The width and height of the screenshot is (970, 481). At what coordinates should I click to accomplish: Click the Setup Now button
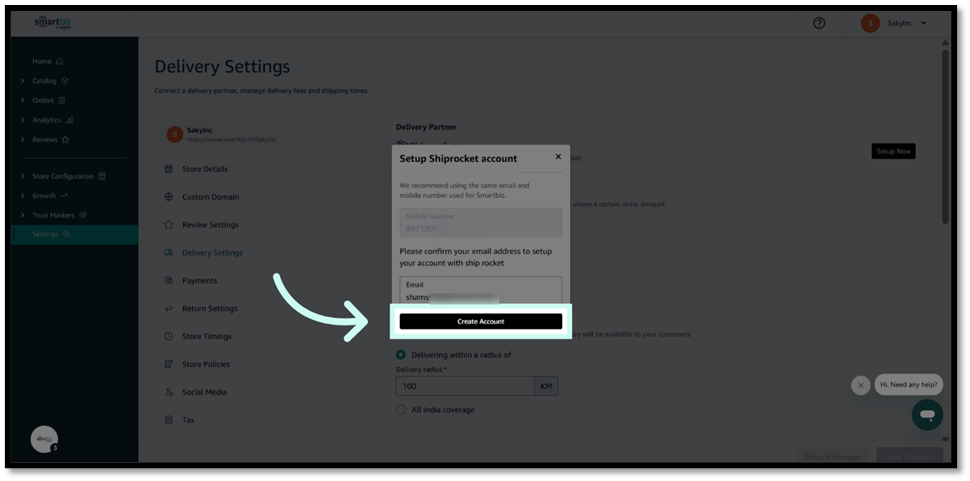893,151
